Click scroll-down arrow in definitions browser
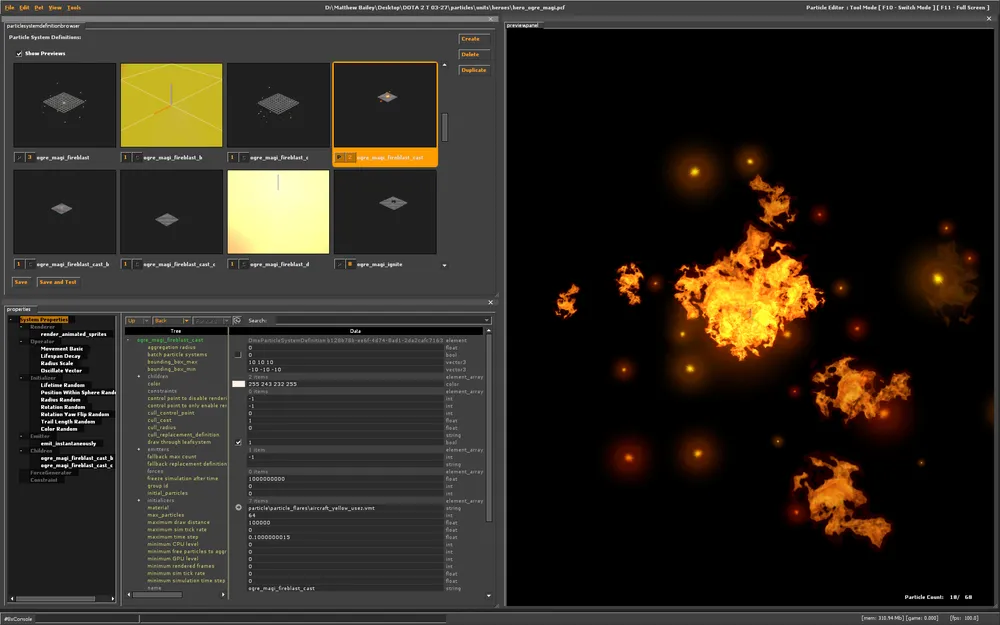The width and height of the screenshot is (1000, 625). click(444, 267)
